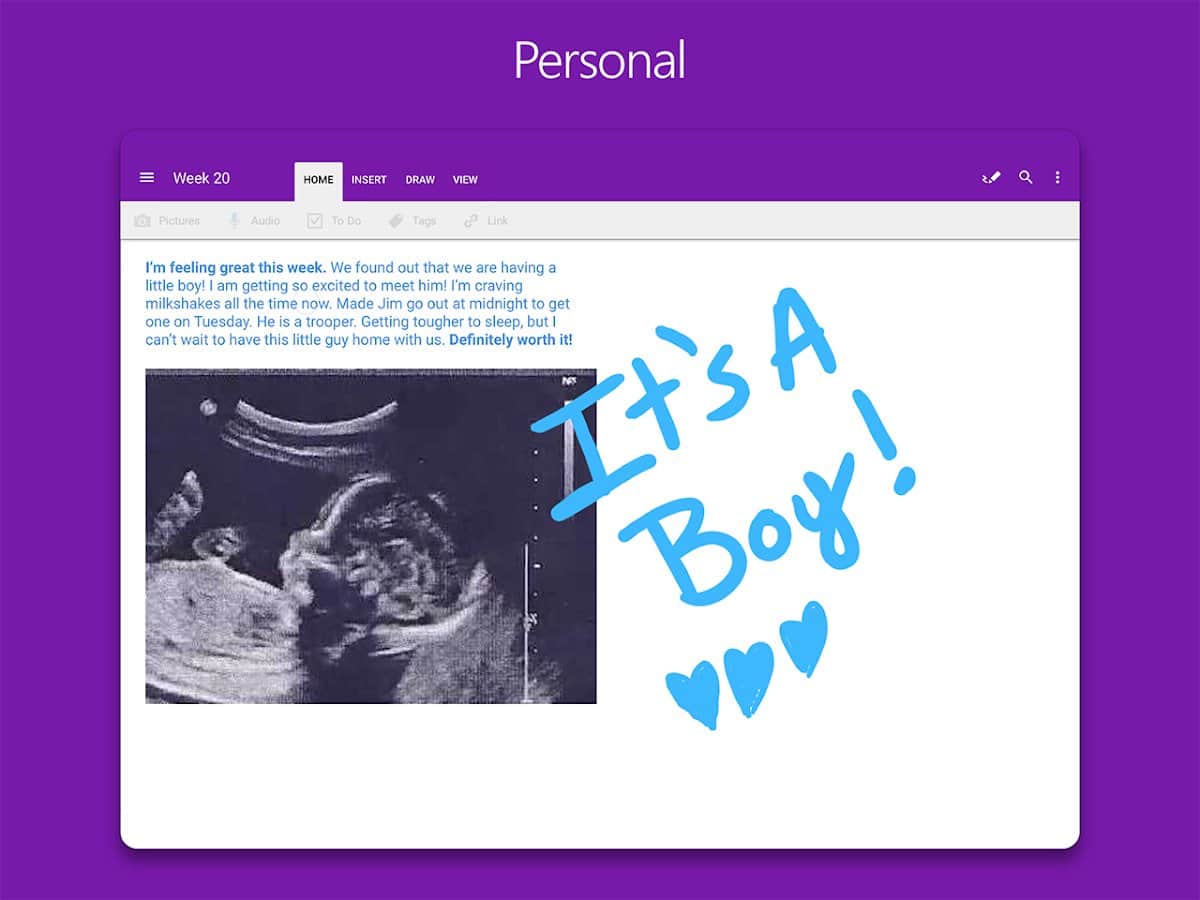Add a label using Tags icon
This screenshot has height=900, width=1200.
tap(396, 221)
